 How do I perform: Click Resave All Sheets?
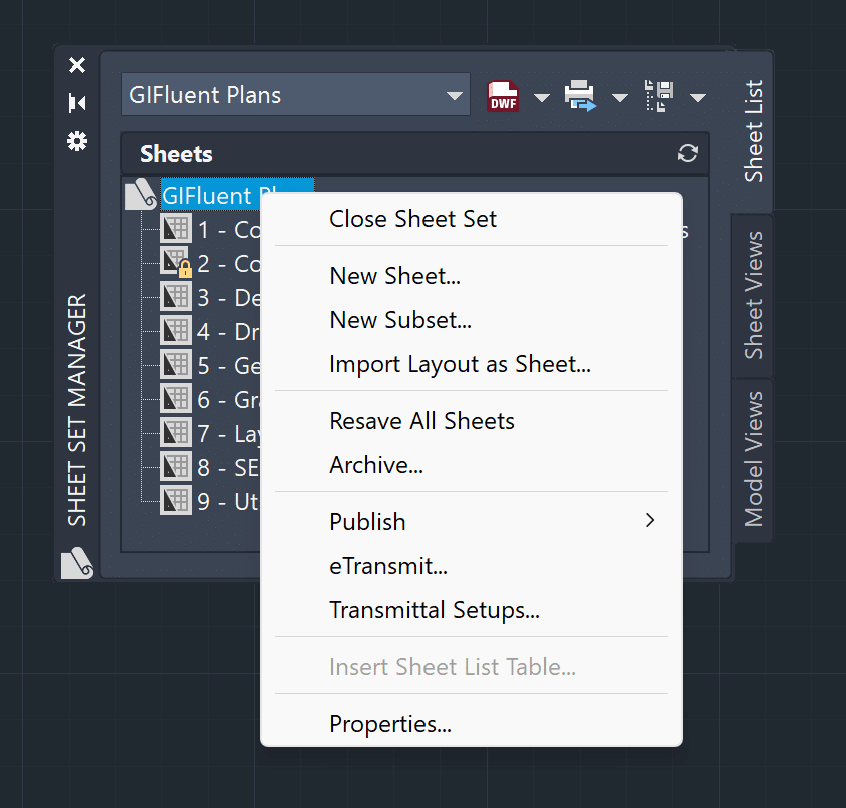[x=421, y=421]
